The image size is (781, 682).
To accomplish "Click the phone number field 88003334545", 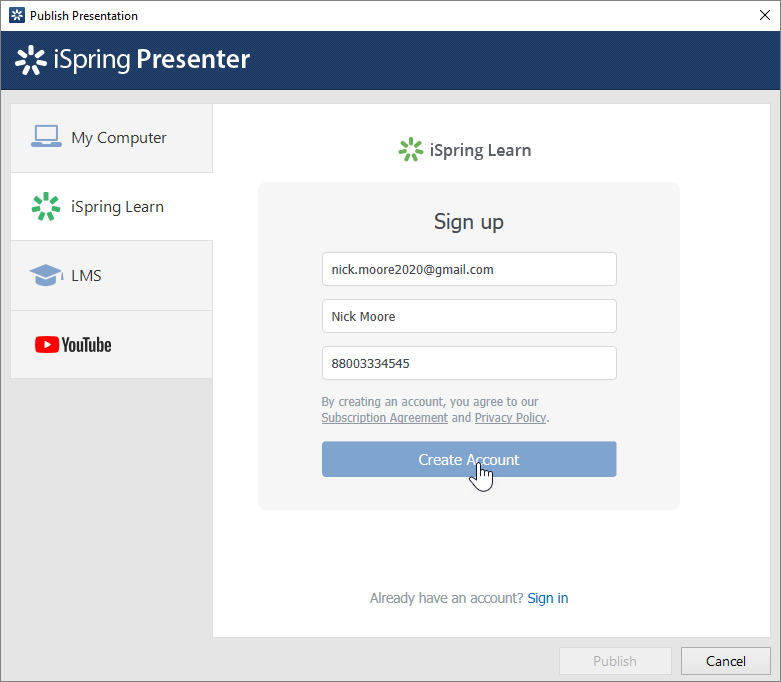I will pyautogui.click(x=469, y=363).
